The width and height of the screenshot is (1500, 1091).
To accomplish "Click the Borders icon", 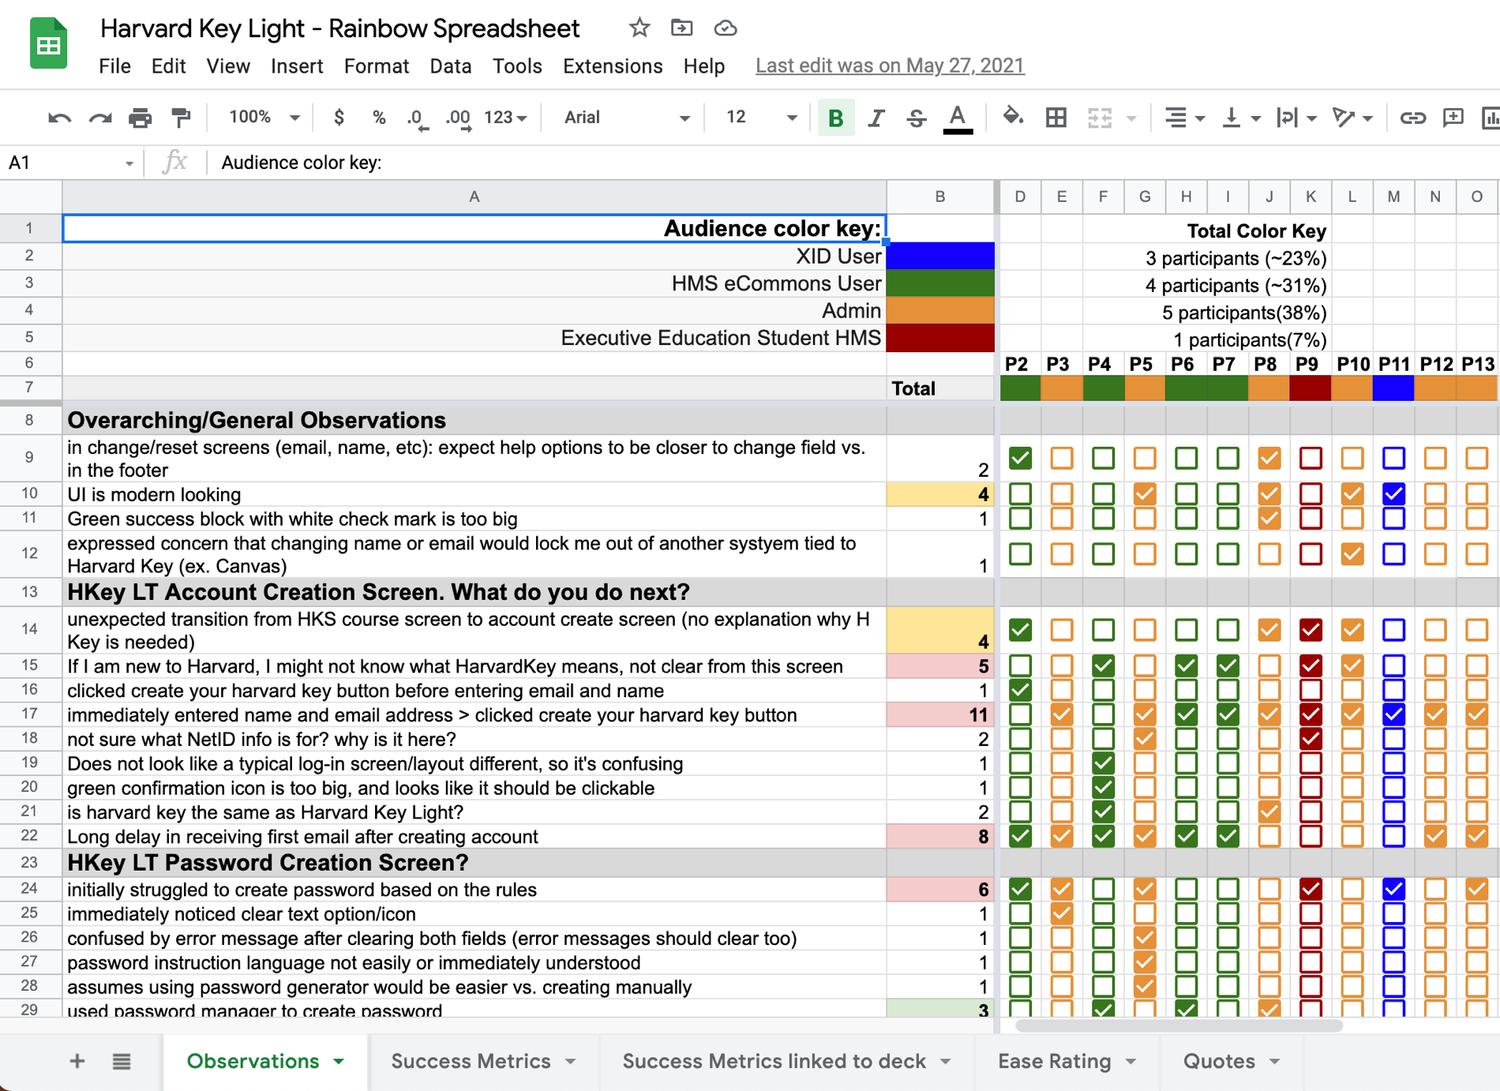I will (x=1055, y=117).
